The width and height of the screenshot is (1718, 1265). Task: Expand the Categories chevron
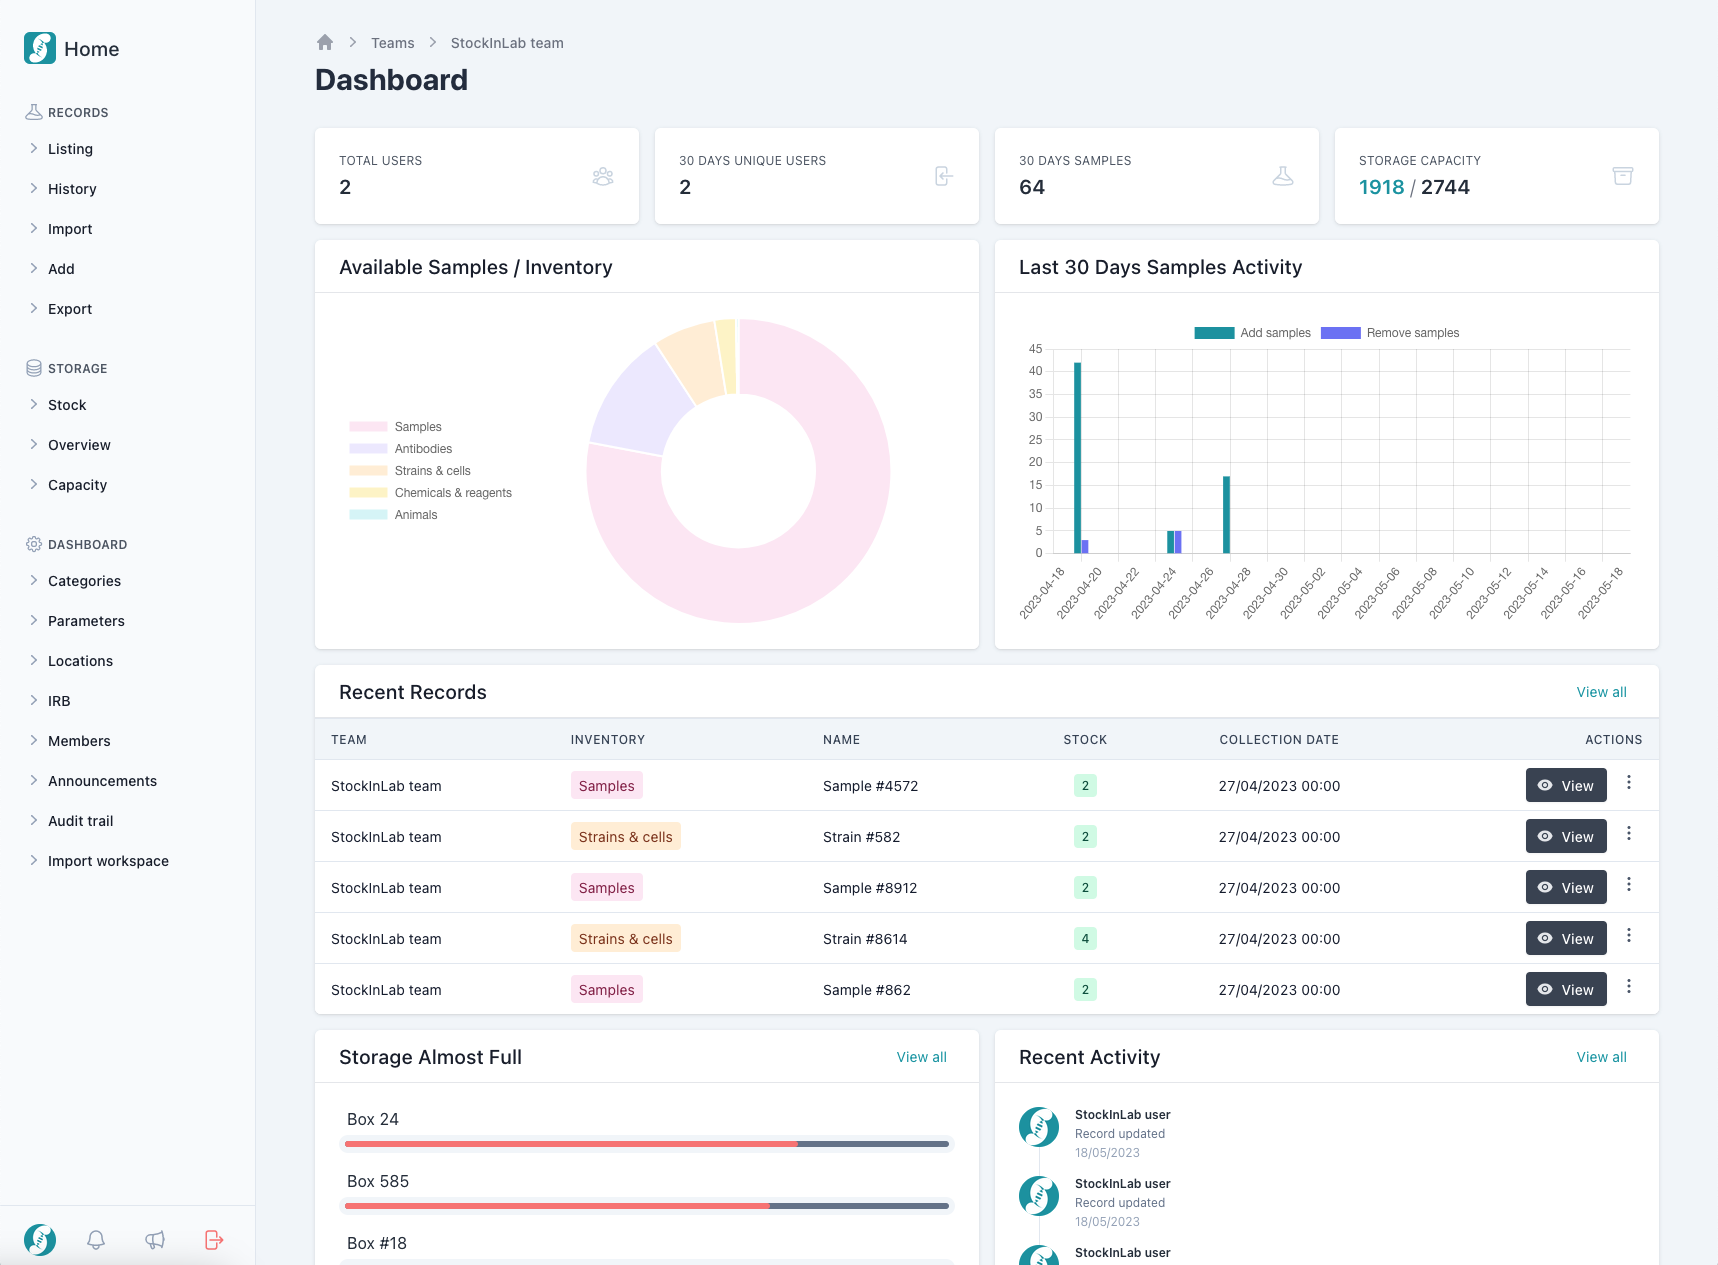[x=34, y=580]
